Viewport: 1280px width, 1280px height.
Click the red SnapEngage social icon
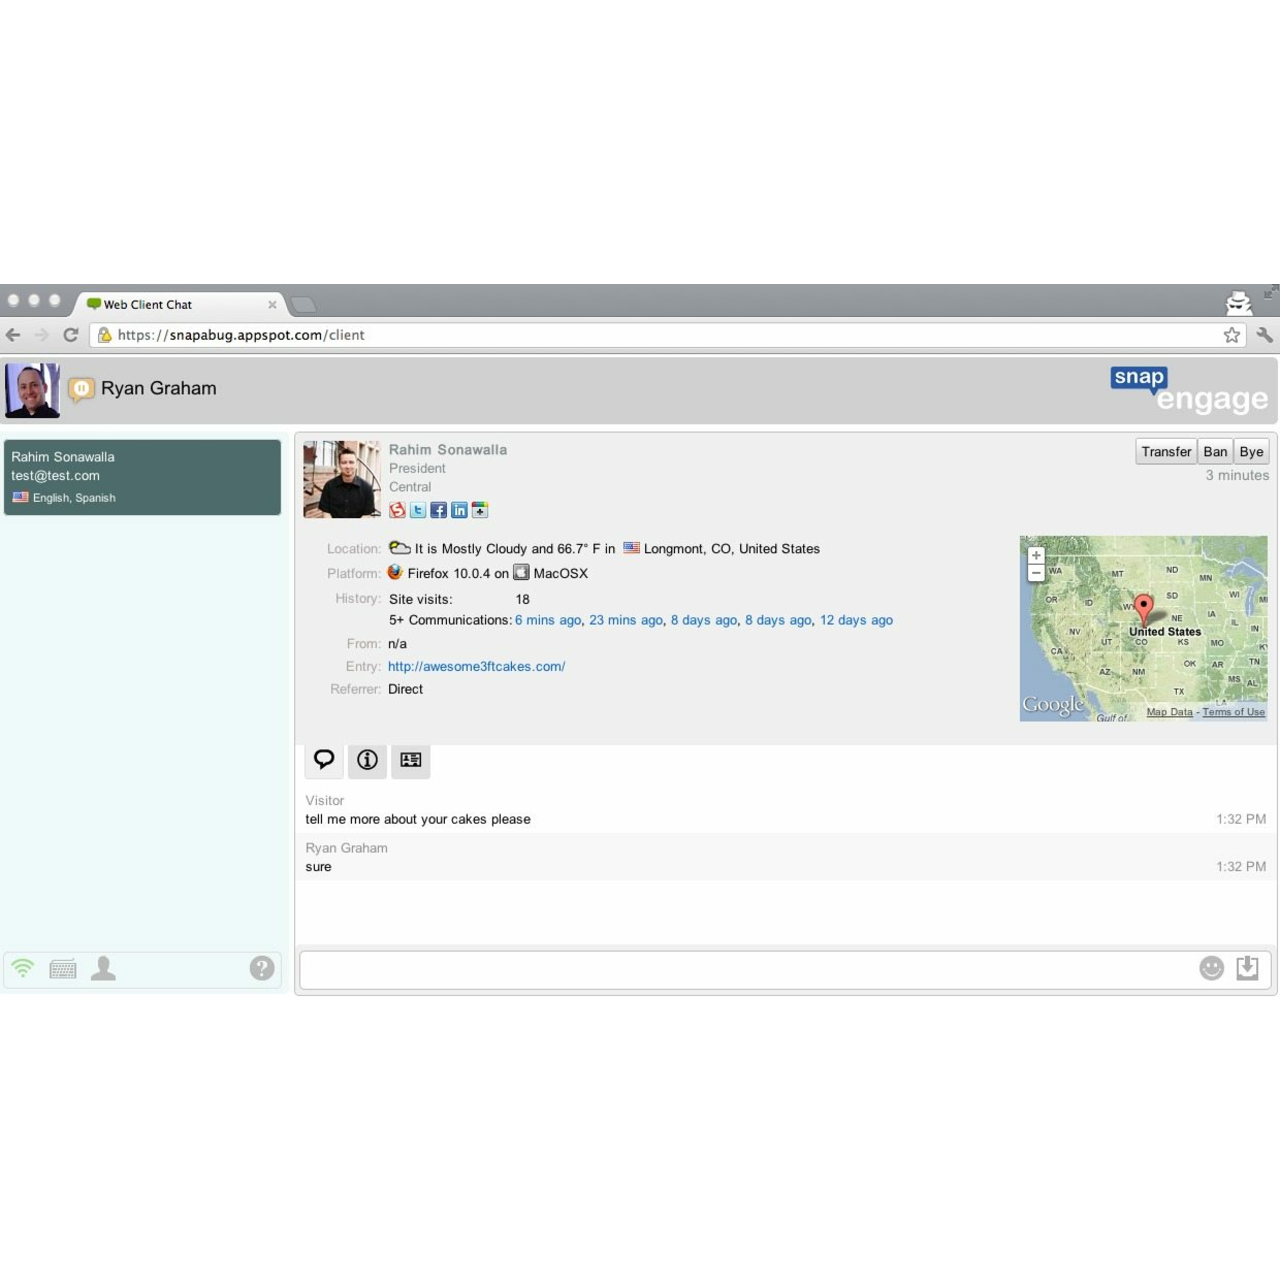click(397, 510)
